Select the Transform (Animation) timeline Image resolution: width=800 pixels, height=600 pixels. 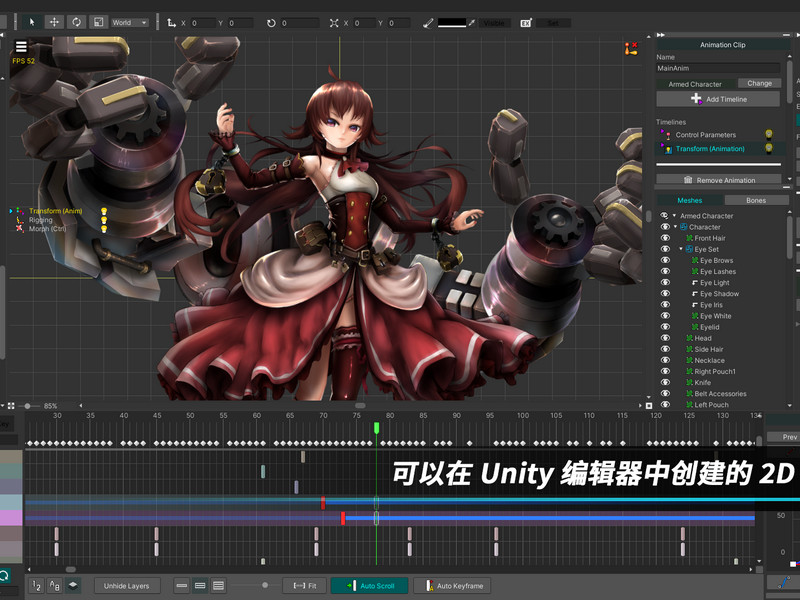[710, 148]
